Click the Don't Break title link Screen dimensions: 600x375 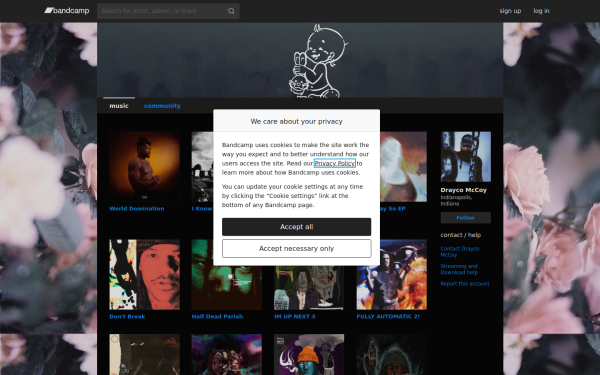point(127,316)
